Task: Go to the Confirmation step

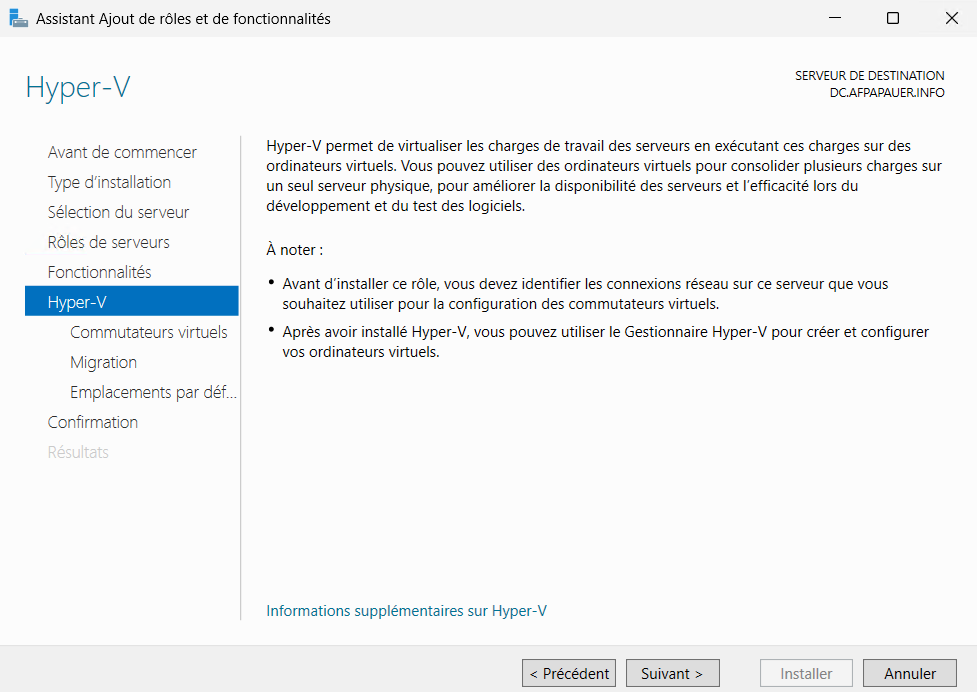Action: coord(93,422)
